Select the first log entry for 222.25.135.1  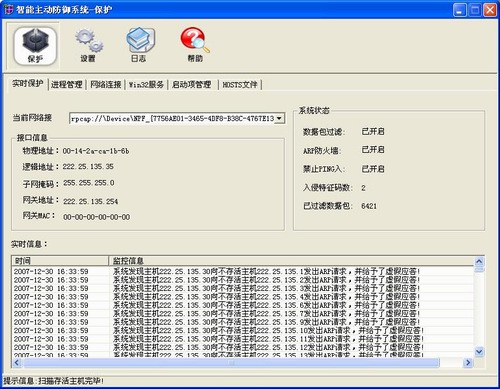[x=243, y=271]
